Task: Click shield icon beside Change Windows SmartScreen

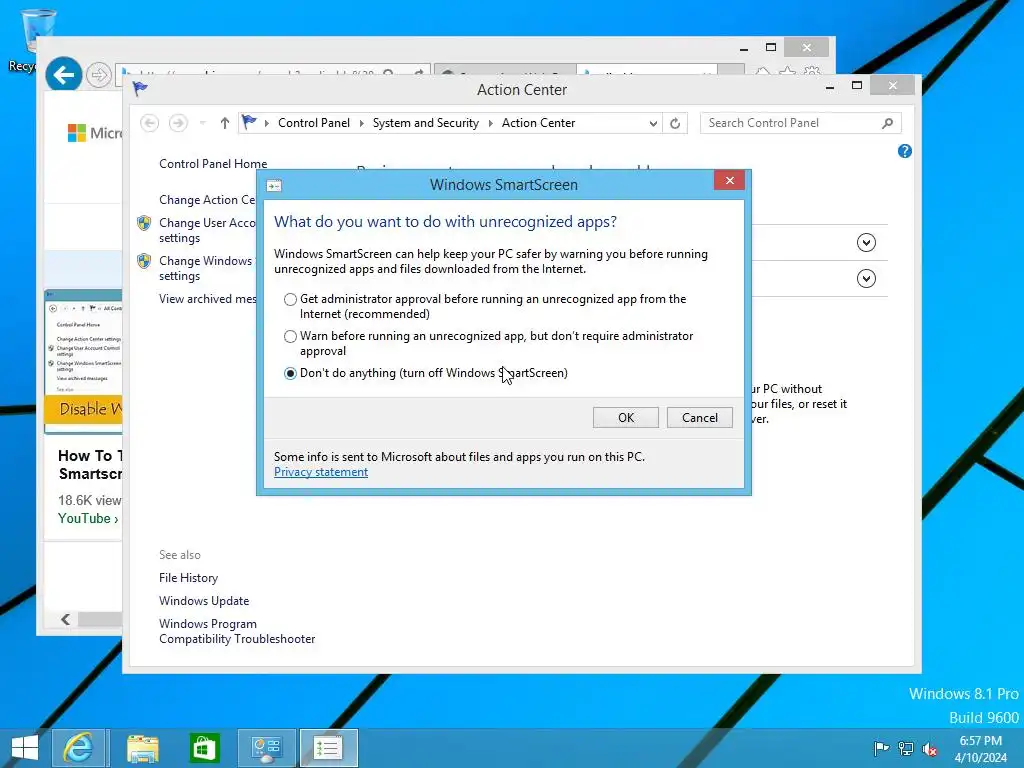Action: (x=144, y=261)
